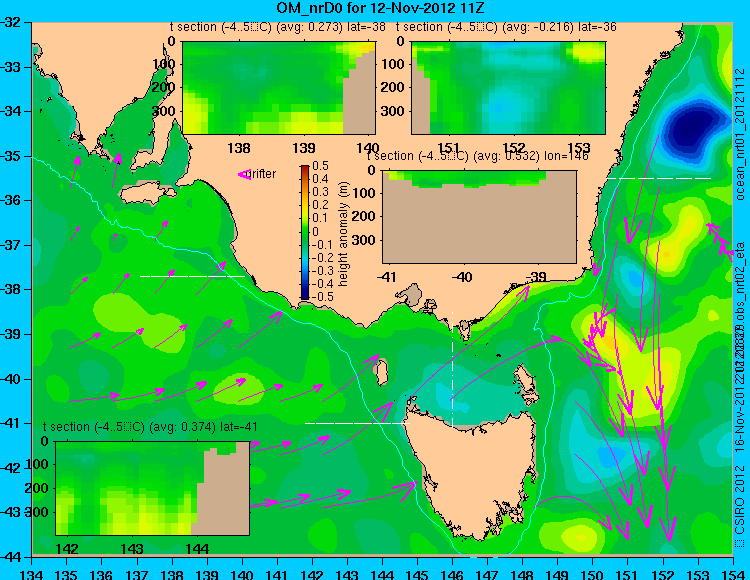This screenshot has height=580, width=750.
Task: Click latitude tick label -35
Action: click(10, 156)
